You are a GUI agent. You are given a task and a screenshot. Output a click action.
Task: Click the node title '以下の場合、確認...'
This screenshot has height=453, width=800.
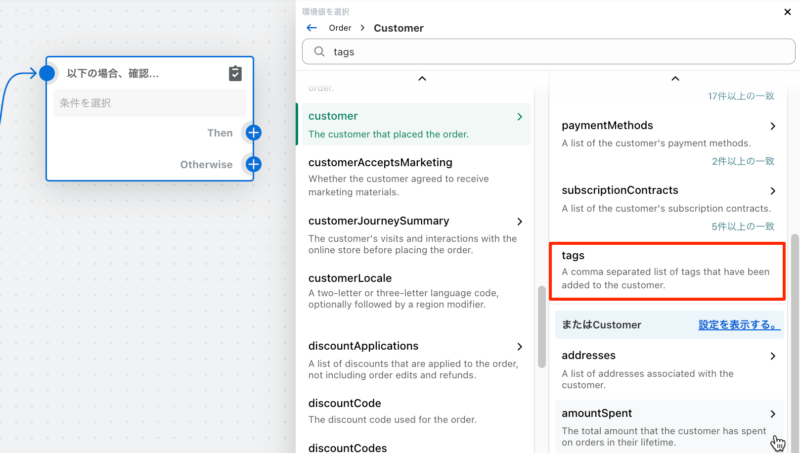(113, 73)
